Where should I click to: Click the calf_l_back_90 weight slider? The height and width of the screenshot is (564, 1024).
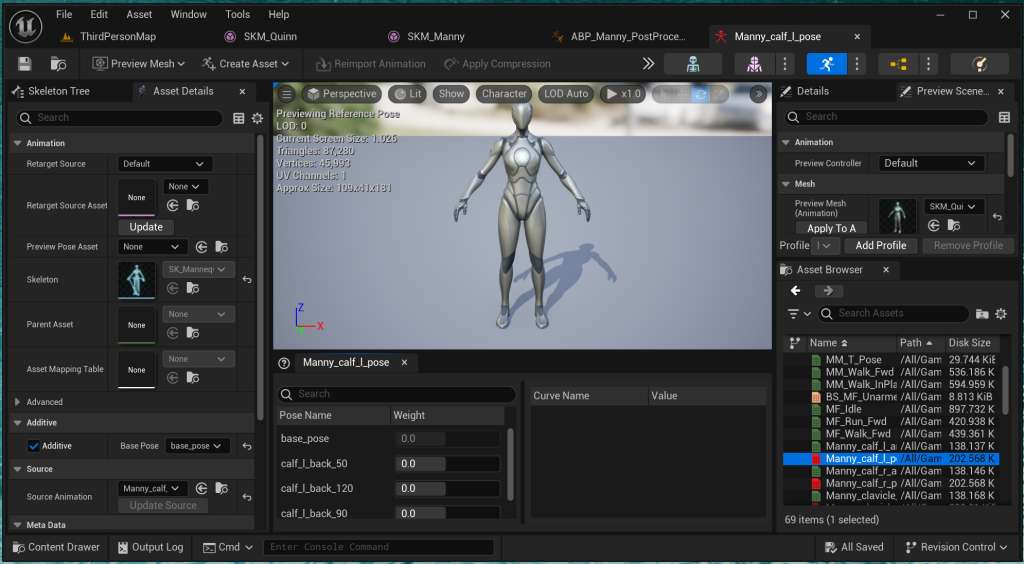tap(447, 513)
